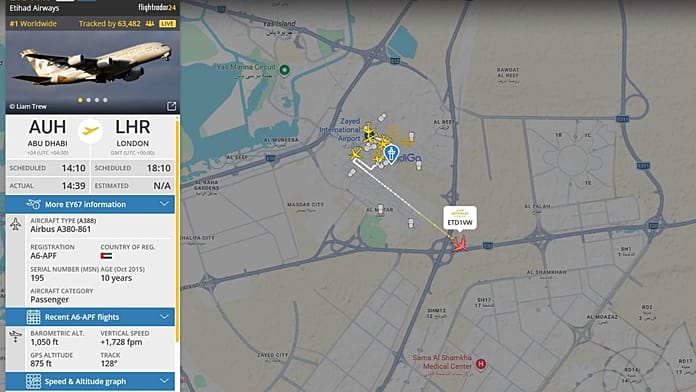Open the More EY67 information section header
The image size is (696, 392).
point(90,204)
